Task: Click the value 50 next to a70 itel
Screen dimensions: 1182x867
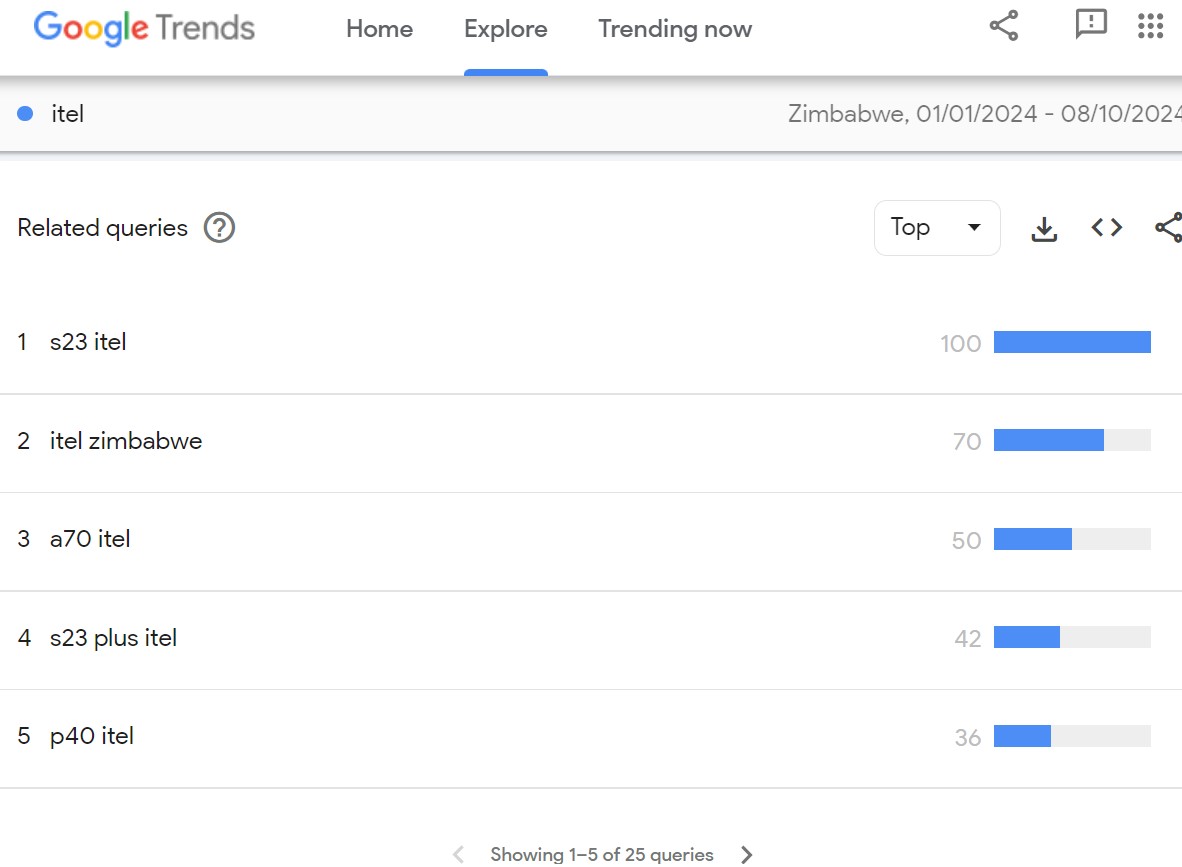Action: [966, 540]
